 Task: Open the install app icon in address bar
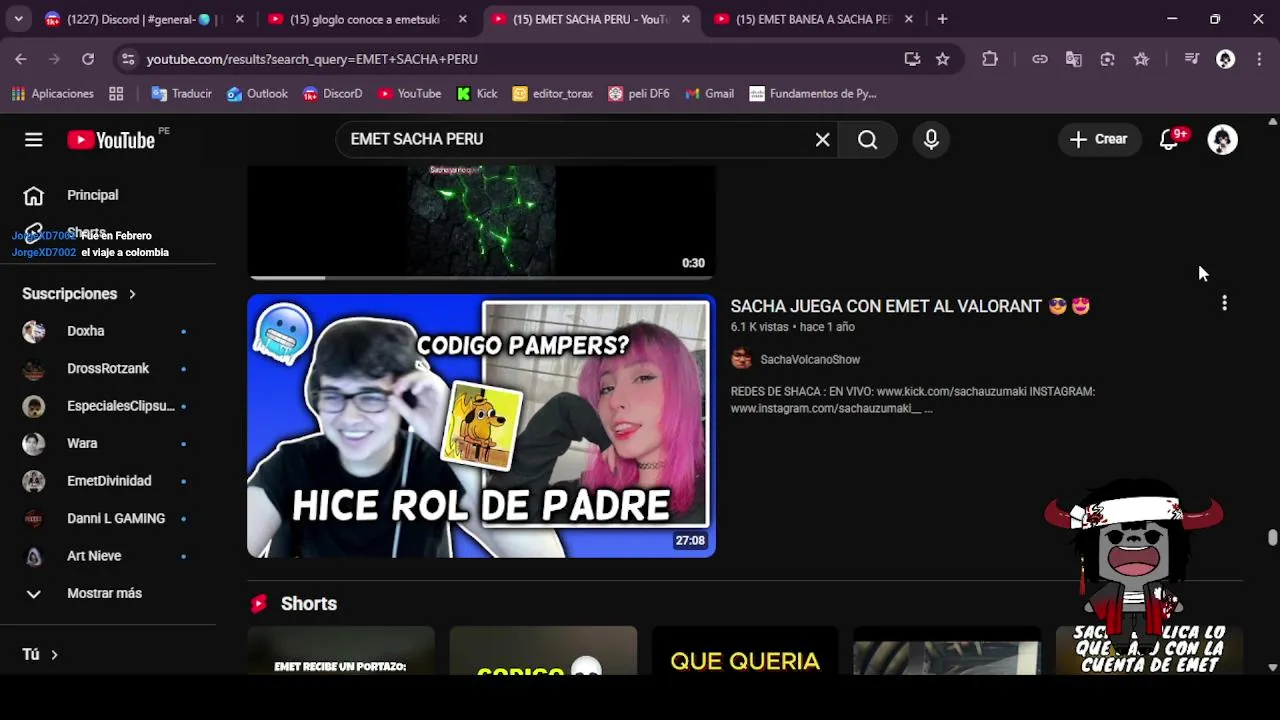click(x=912, y=59)
